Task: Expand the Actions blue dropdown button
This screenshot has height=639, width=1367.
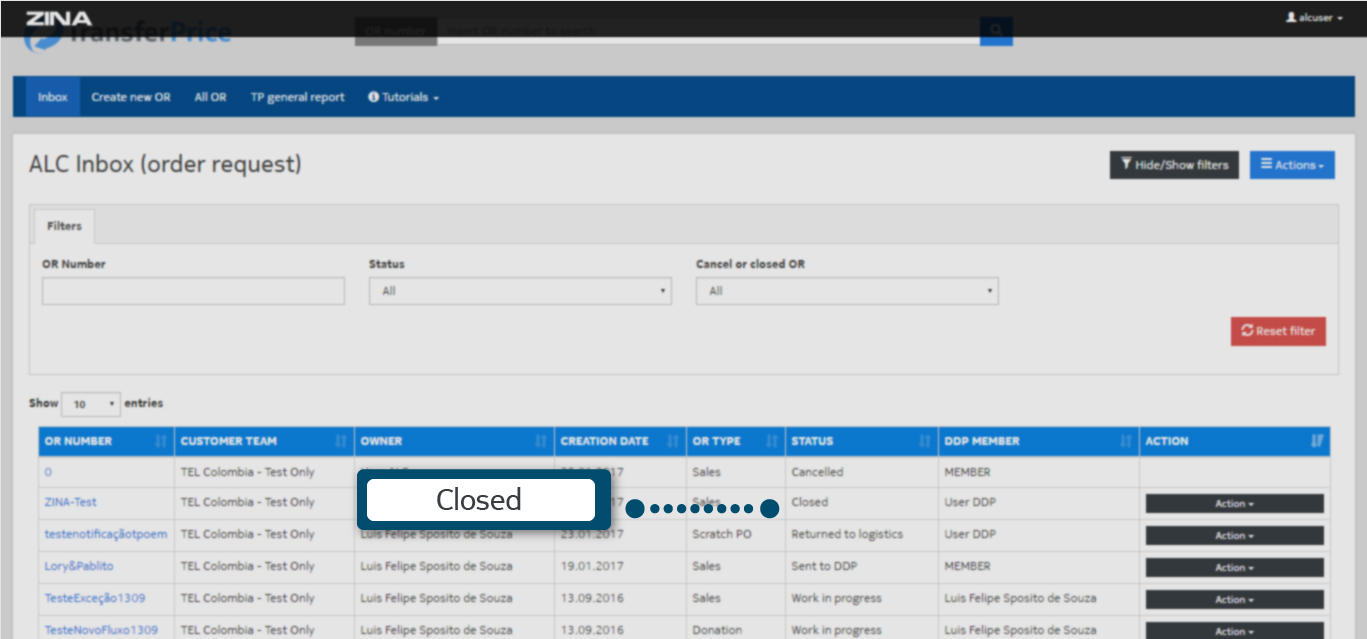Action: click(x=1292, y=165)
